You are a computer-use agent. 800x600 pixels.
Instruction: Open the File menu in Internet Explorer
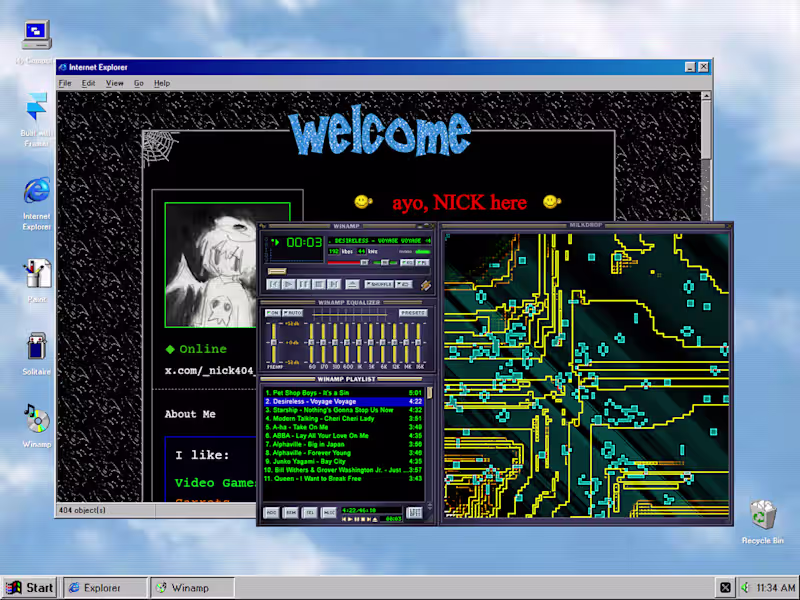pyautogui.click(x=65, y=84)
